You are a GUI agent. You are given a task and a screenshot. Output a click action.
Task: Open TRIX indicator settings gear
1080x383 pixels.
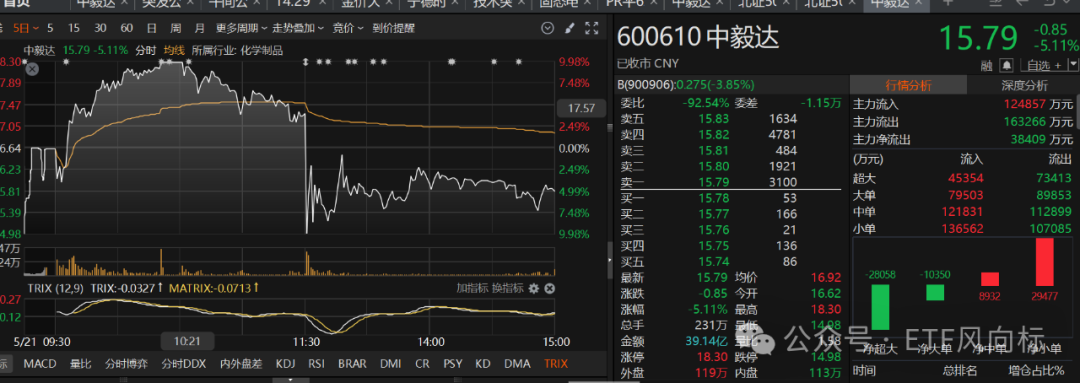point(533,288)
